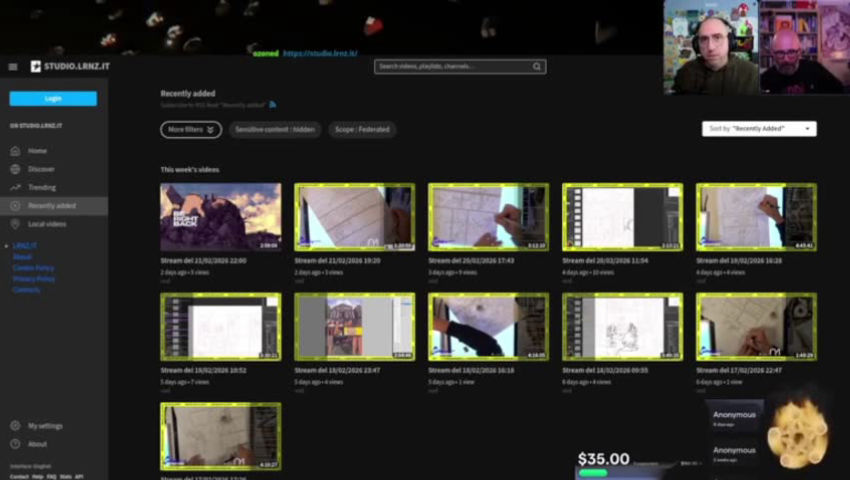Toggle the Sensitive content: hidden filter
This screenshot has width=850, height=480.
(x=274, y=130)
